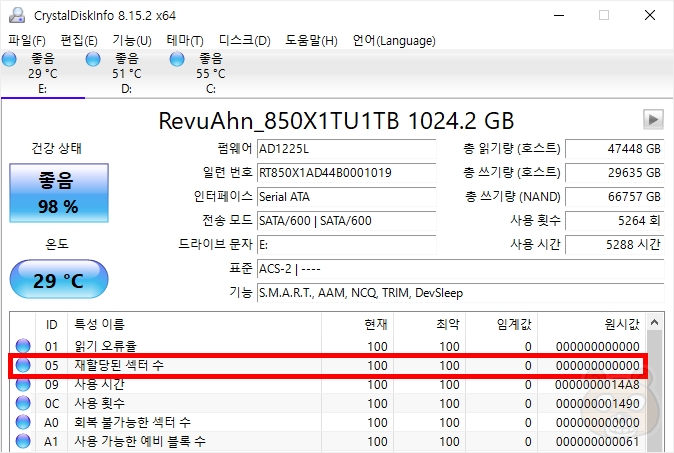The width and height of the screenshot is (674, 453).
Task: Click the attribute list vertical scrollbar track
Action: coord(655,391)
